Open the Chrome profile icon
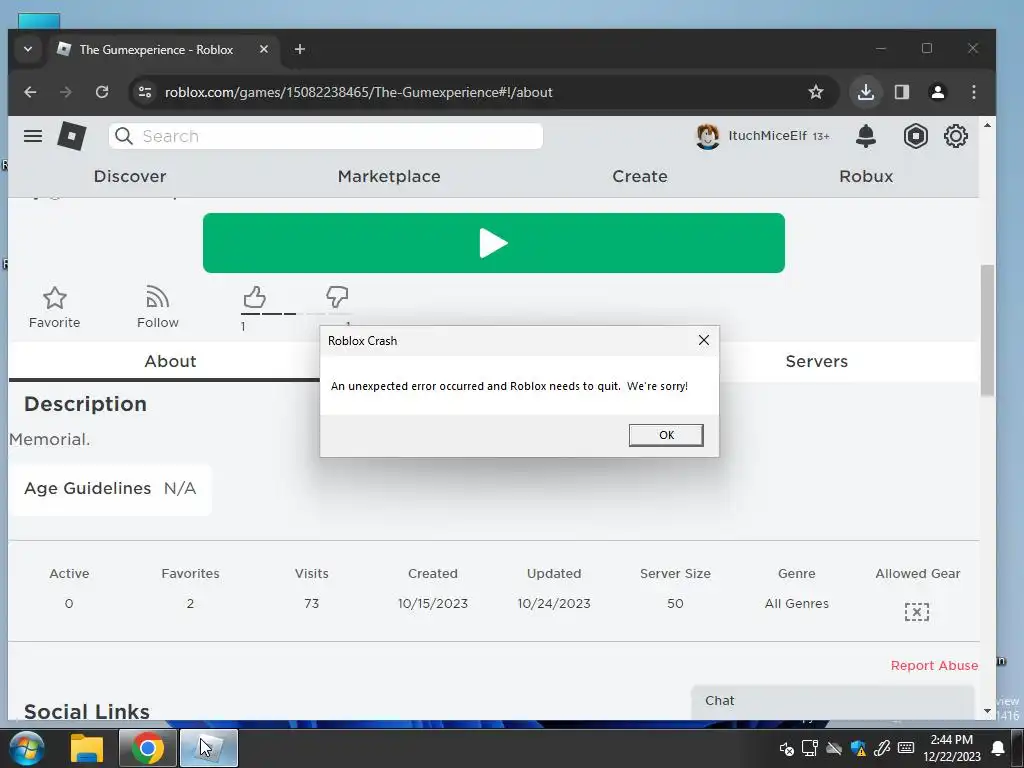 [x=938, y=92]
